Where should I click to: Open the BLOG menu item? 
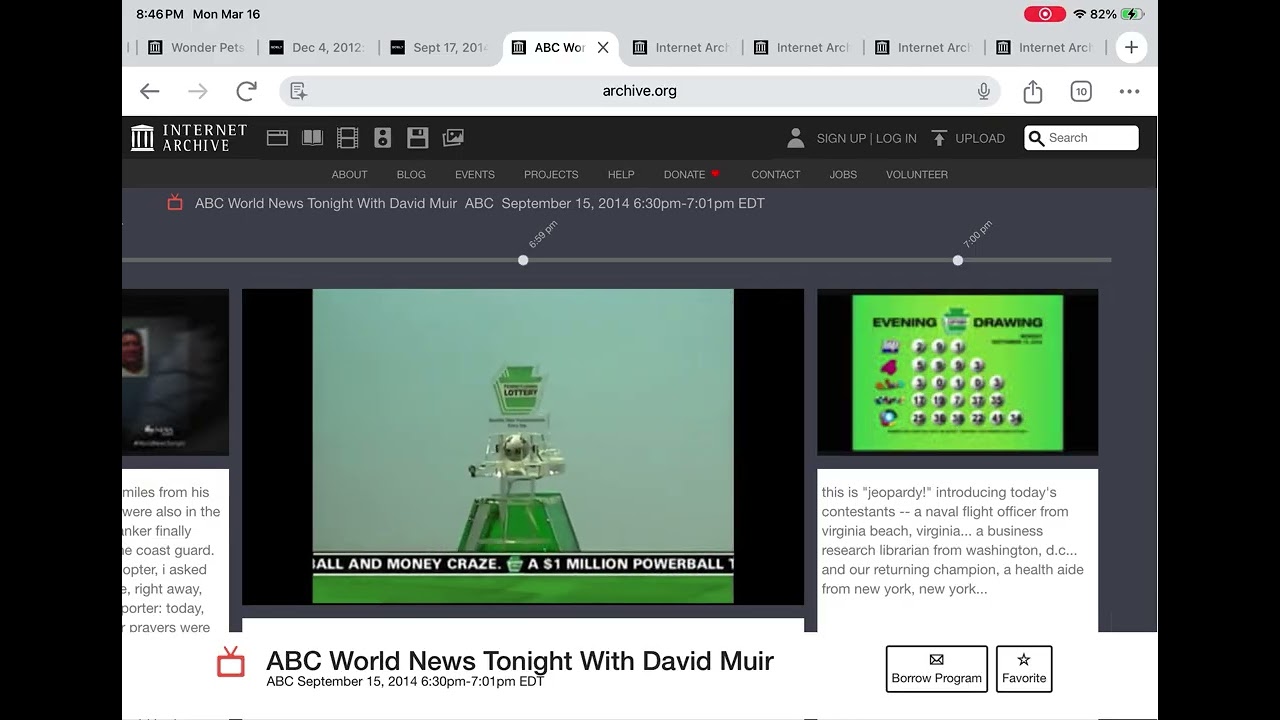[411, 174]
